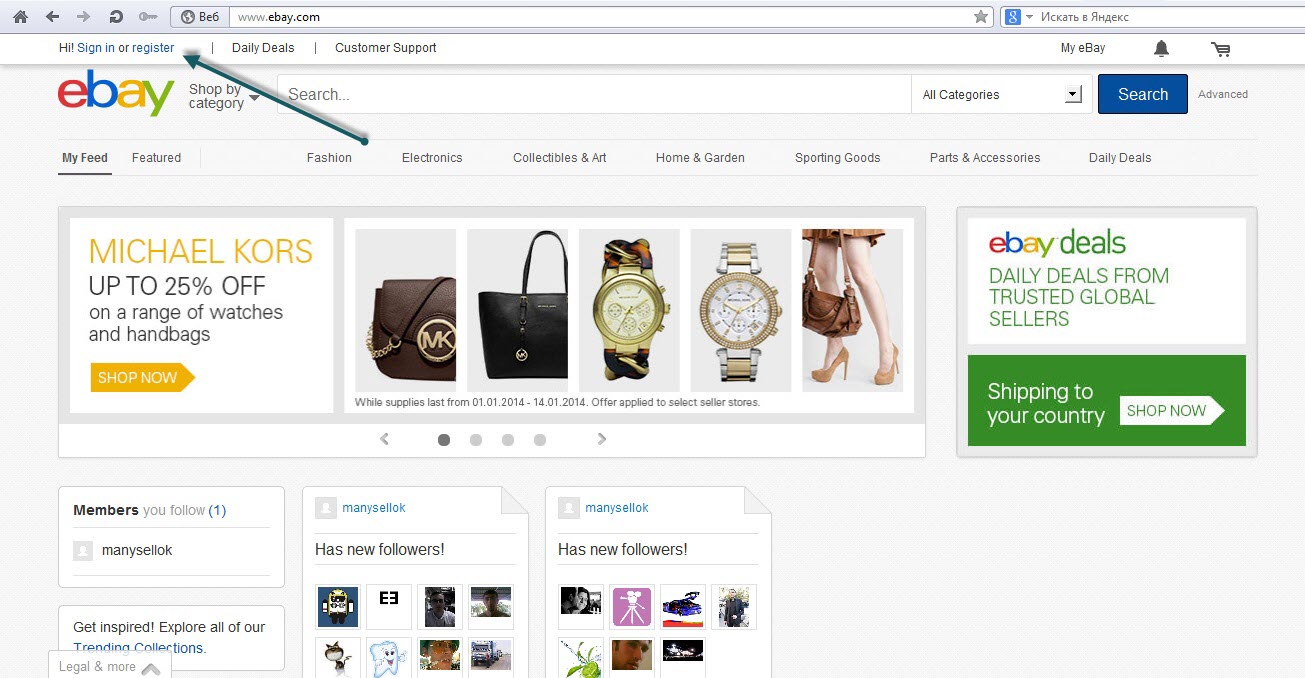
Task: Open Sporting Goods category menu
Action: [x=838, y=158]
